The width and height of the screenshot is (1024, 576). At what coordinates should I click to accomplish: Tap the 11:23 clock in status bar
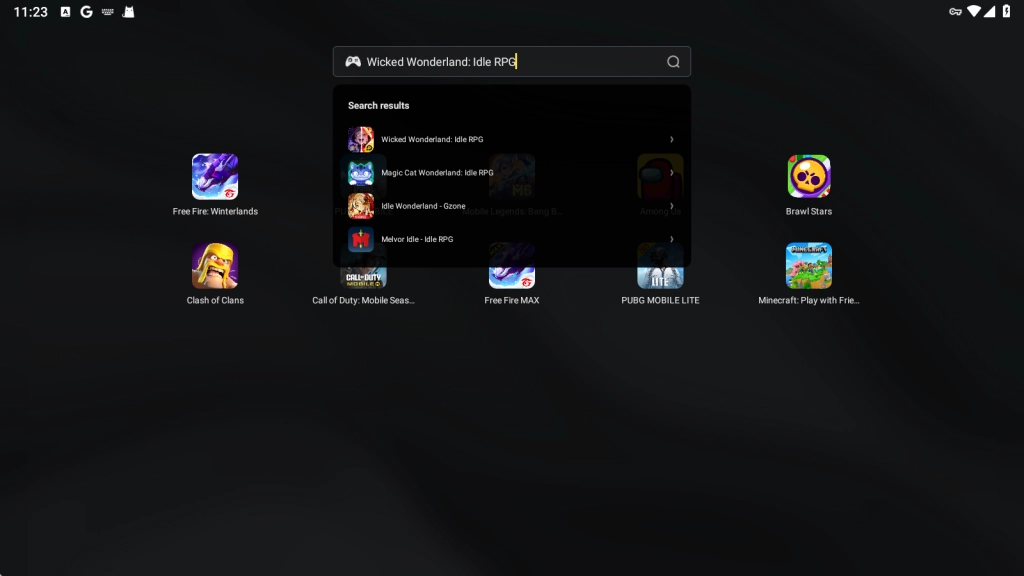tap(31, 12)
